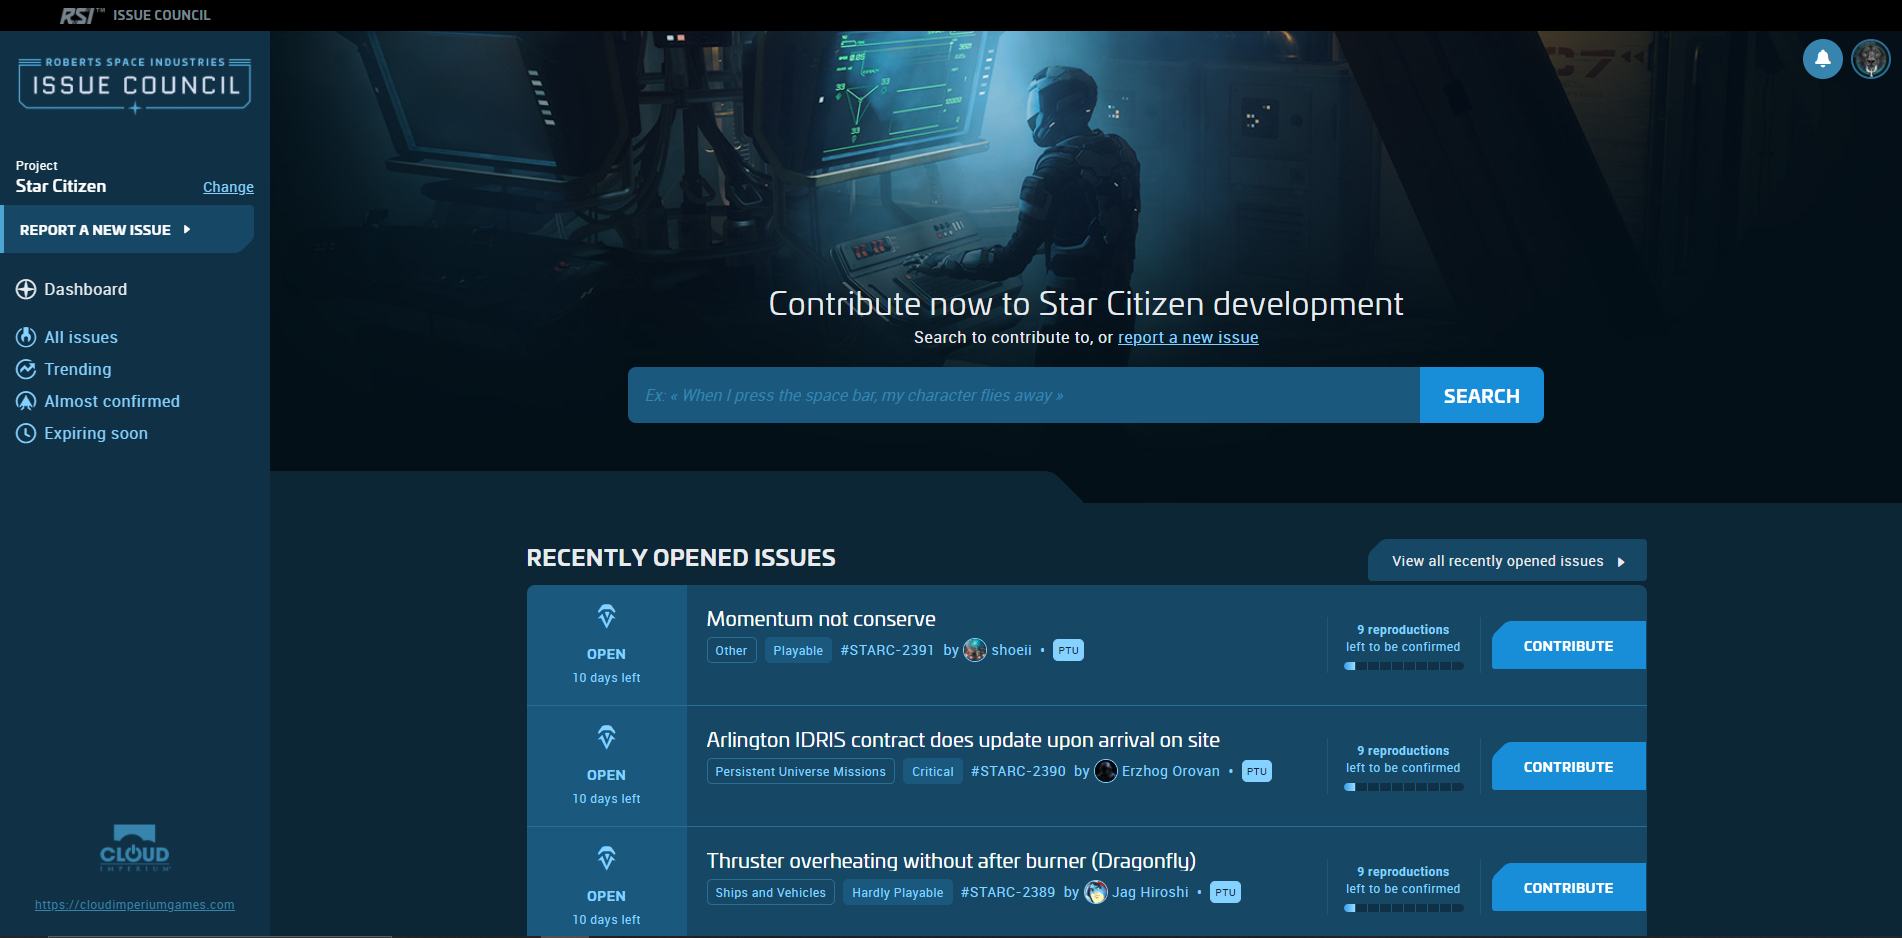The height and width of the screenshot is (938, 1902).
Task: Click 'Star Citizen' project name
Action: tap(61, 186)
